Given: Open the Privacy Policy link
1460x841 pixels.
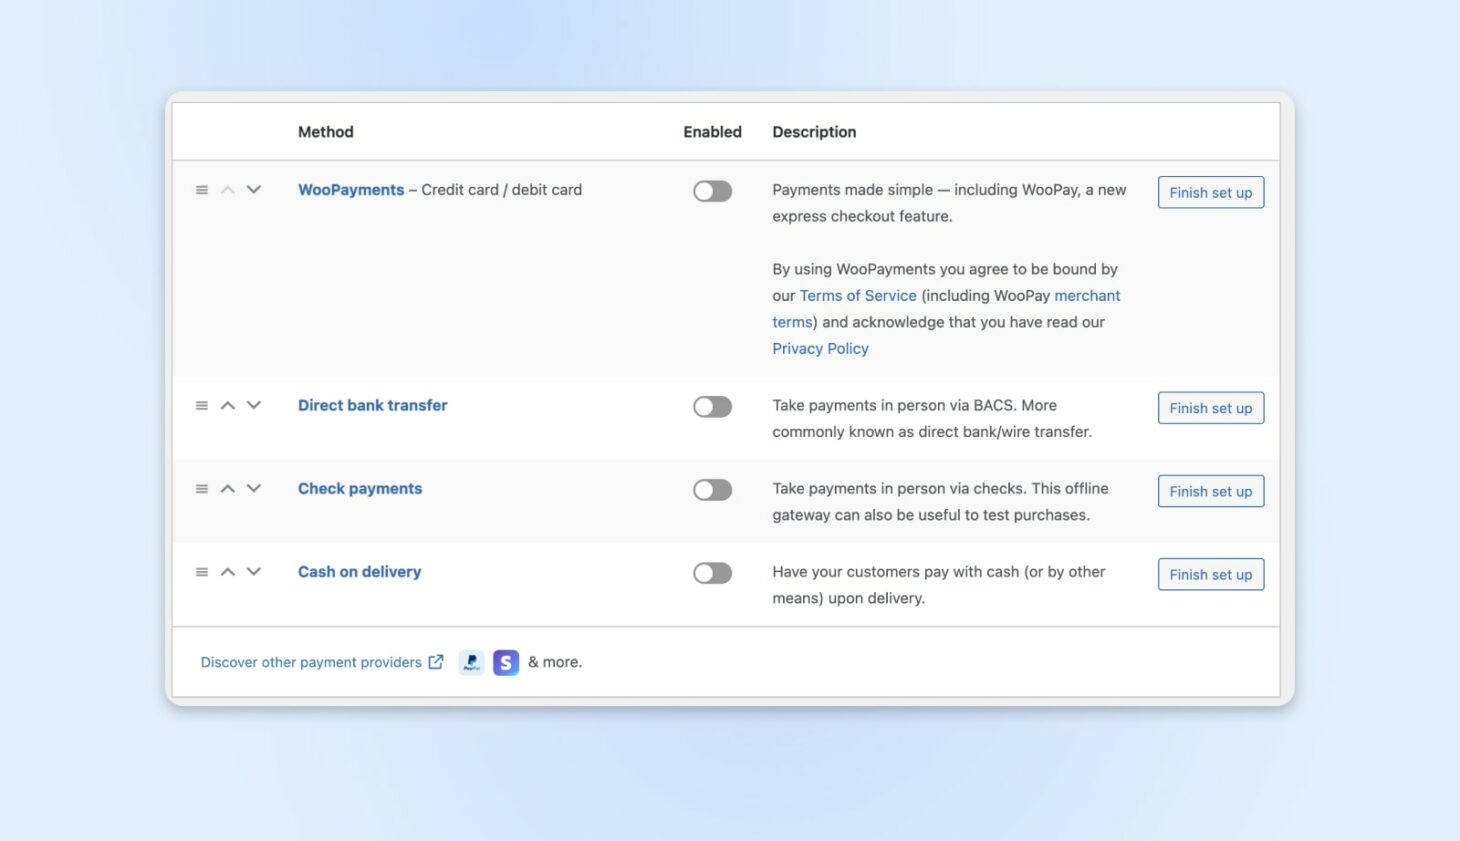Looking at the screenshot, I should [820, 348].
